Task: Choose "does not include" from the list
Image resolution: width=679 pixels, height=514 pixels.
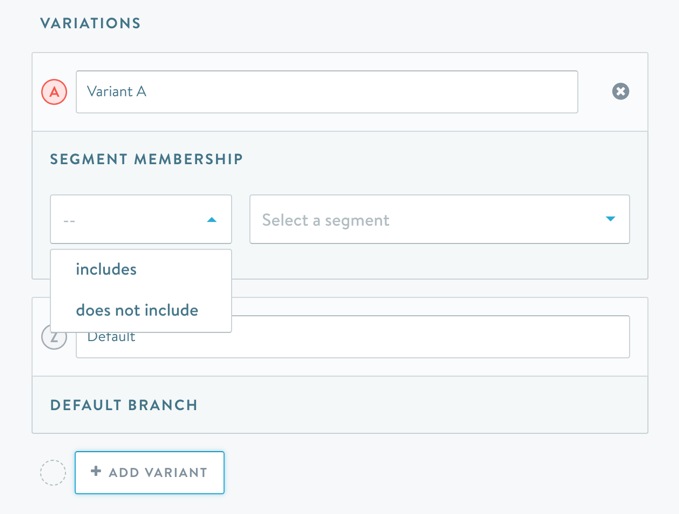Action: click(137, 310)
